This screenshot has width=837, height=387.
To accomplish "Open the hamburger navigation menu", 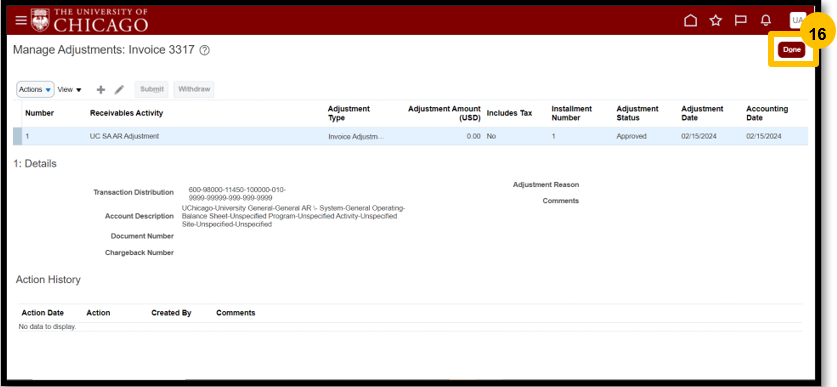I will pos(21,21).
